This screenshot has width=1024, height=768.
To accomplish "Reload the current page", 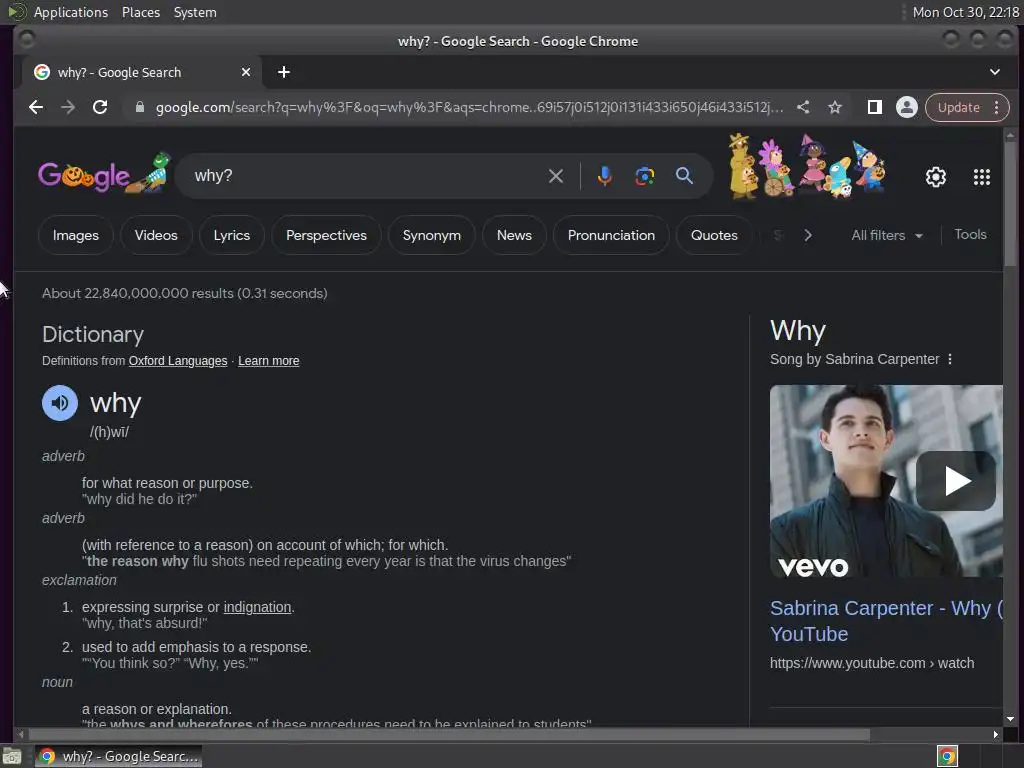I will click(100, 107).
